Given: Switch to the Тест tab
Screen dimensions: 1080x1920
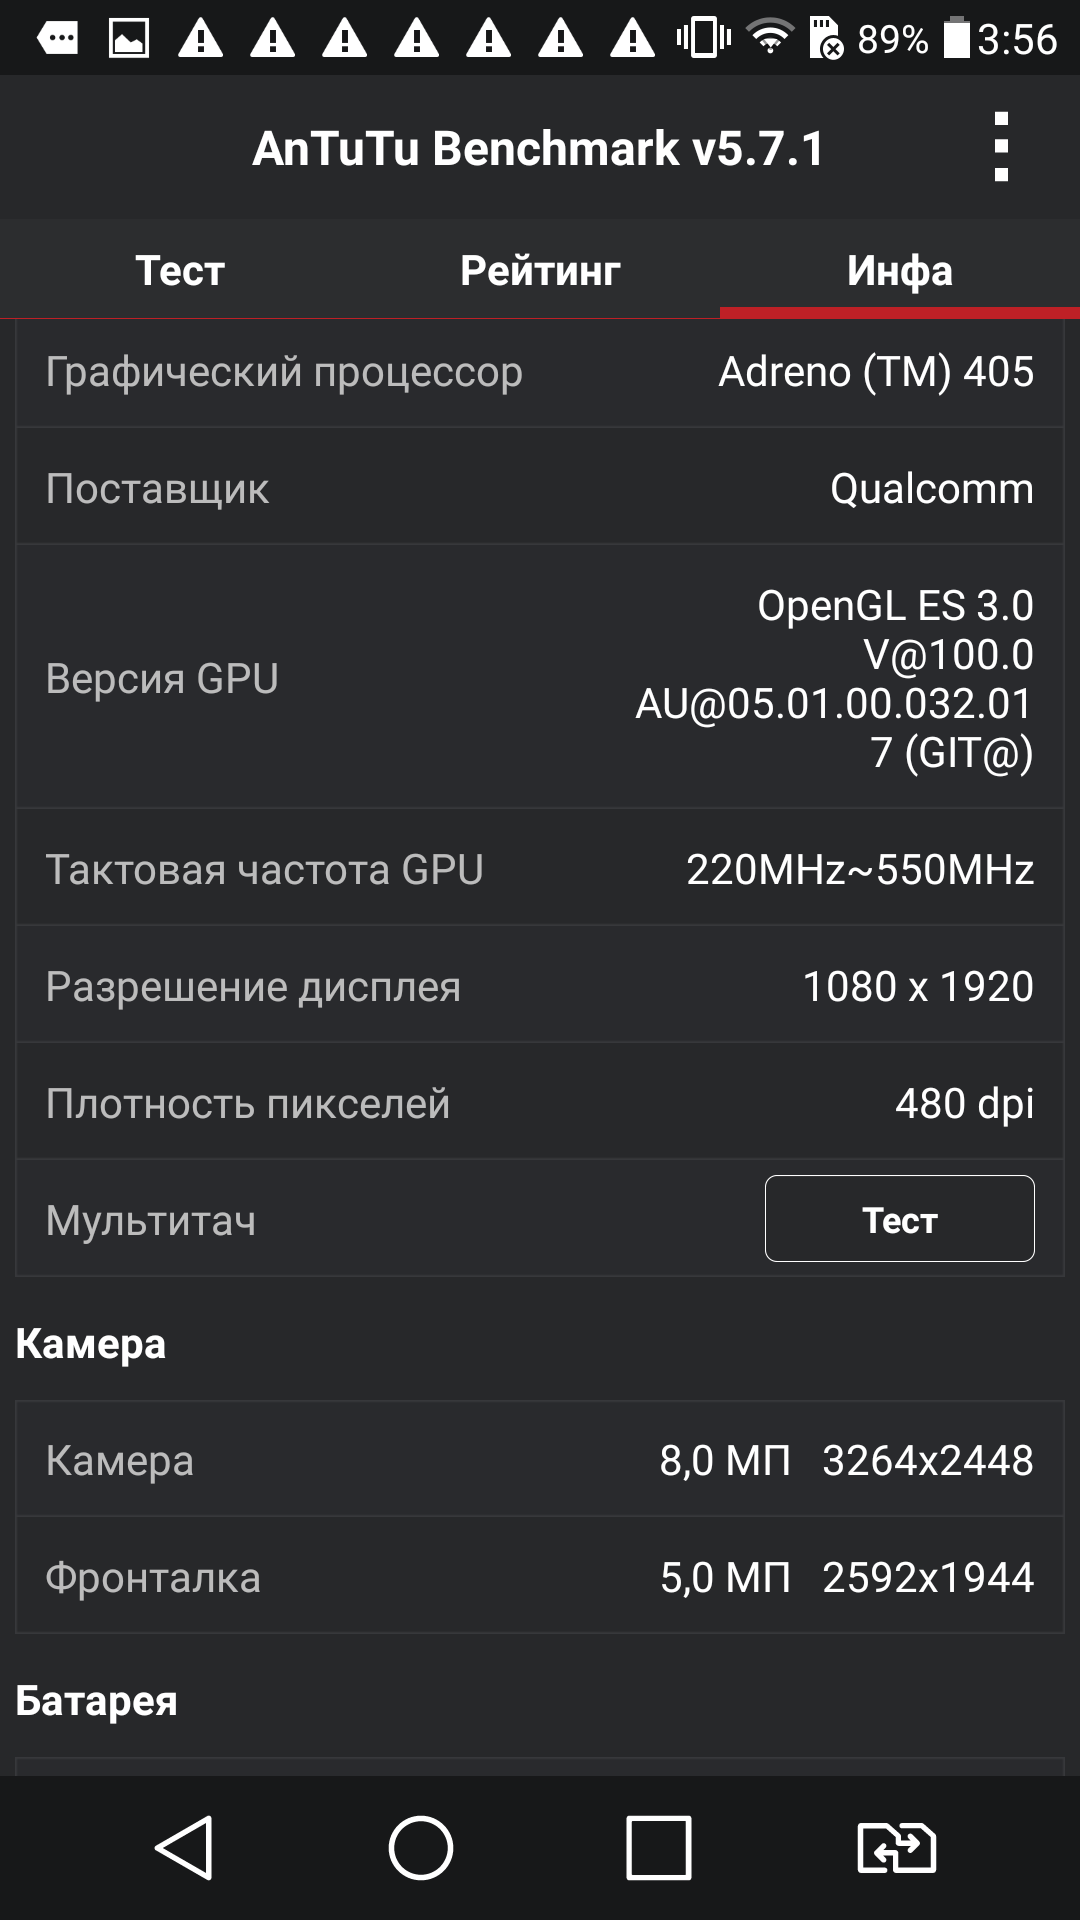Looking at the screenshot, I should click(180, 270).
